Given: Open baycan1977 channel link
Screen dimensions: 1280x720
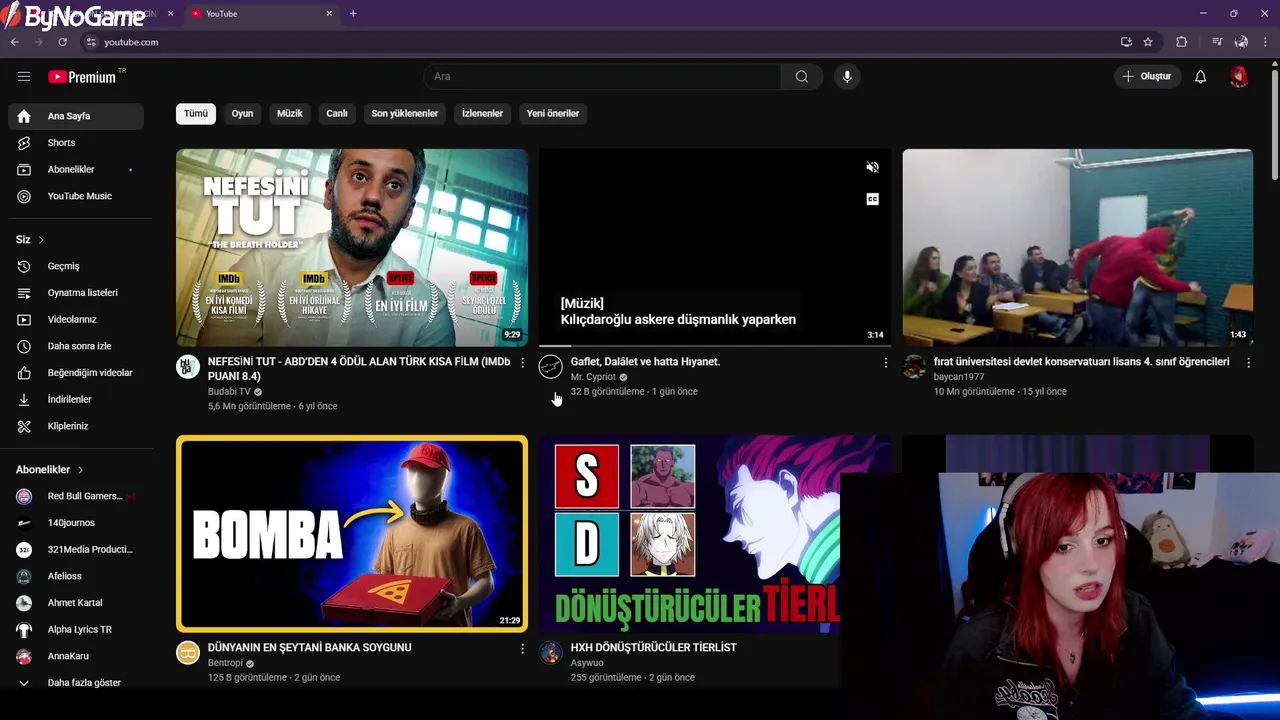Looking at the screenshot, I should 959,377.
